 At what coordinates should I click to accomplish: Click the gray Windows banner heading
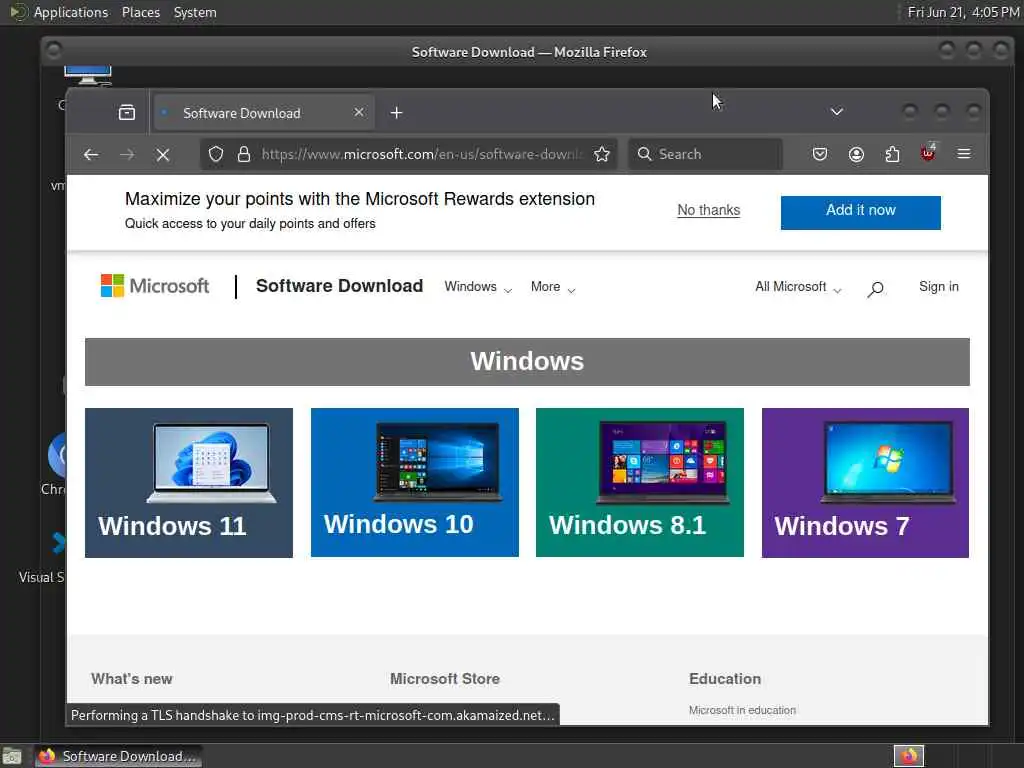[527, 362]
